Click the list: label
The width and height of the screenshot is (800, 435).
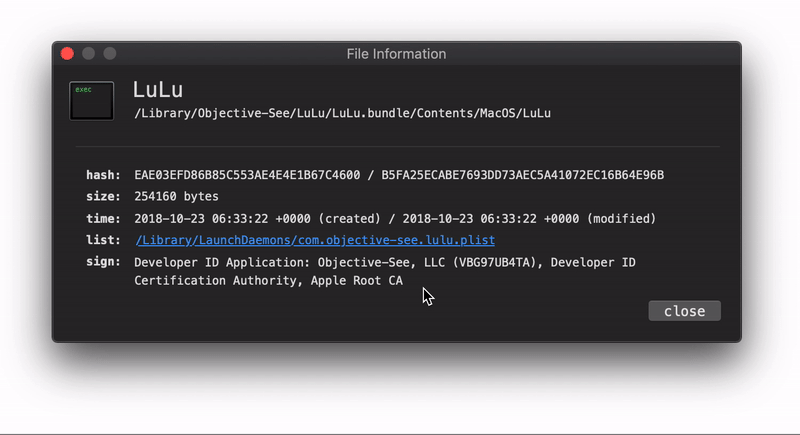[103, 240]
